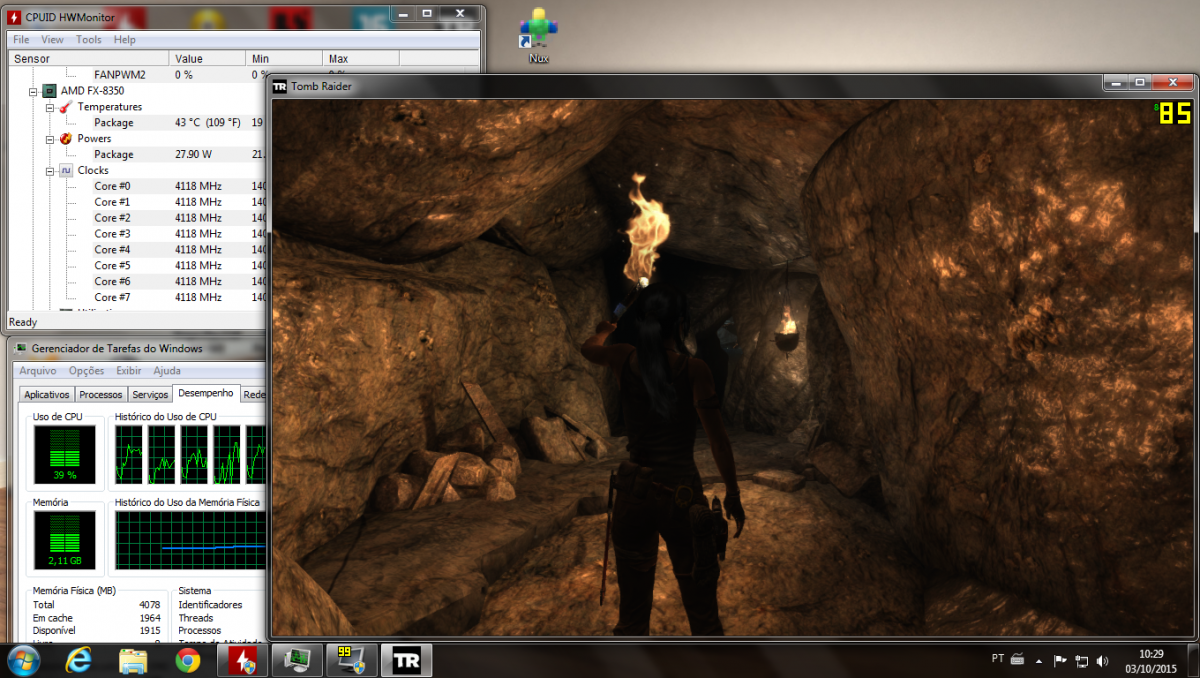Switch to Task Manager via its taskbar button
The height and width of the screenshot is (678, 1200).
[x=298, y=660]
